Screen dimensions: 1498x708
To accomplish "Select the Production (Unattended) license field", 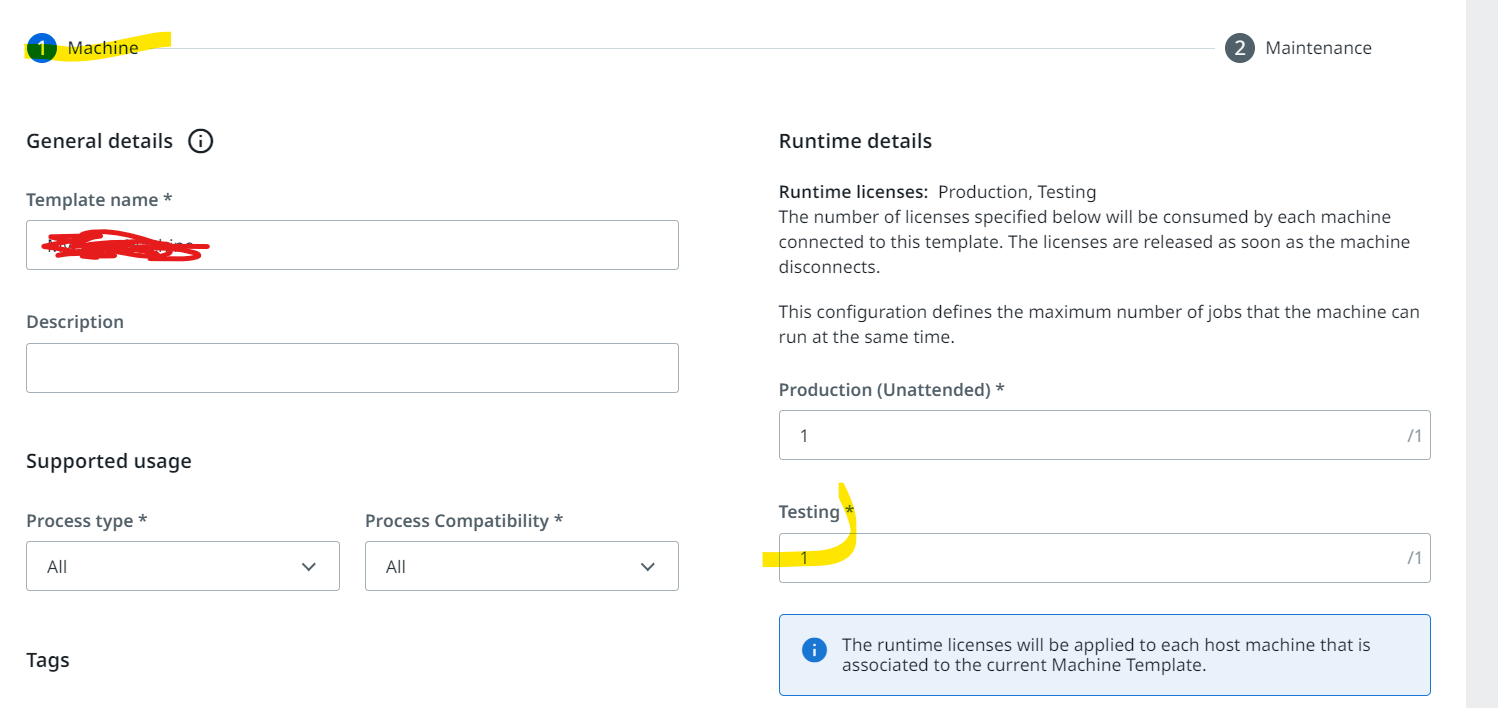I will (1104, 435).
